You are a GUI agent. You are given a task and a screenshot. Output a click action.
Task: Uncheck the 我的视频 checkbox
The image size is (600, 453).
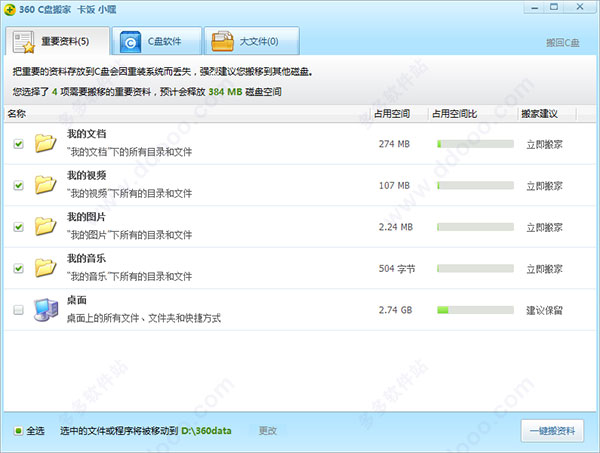click(x=18, y=186)
